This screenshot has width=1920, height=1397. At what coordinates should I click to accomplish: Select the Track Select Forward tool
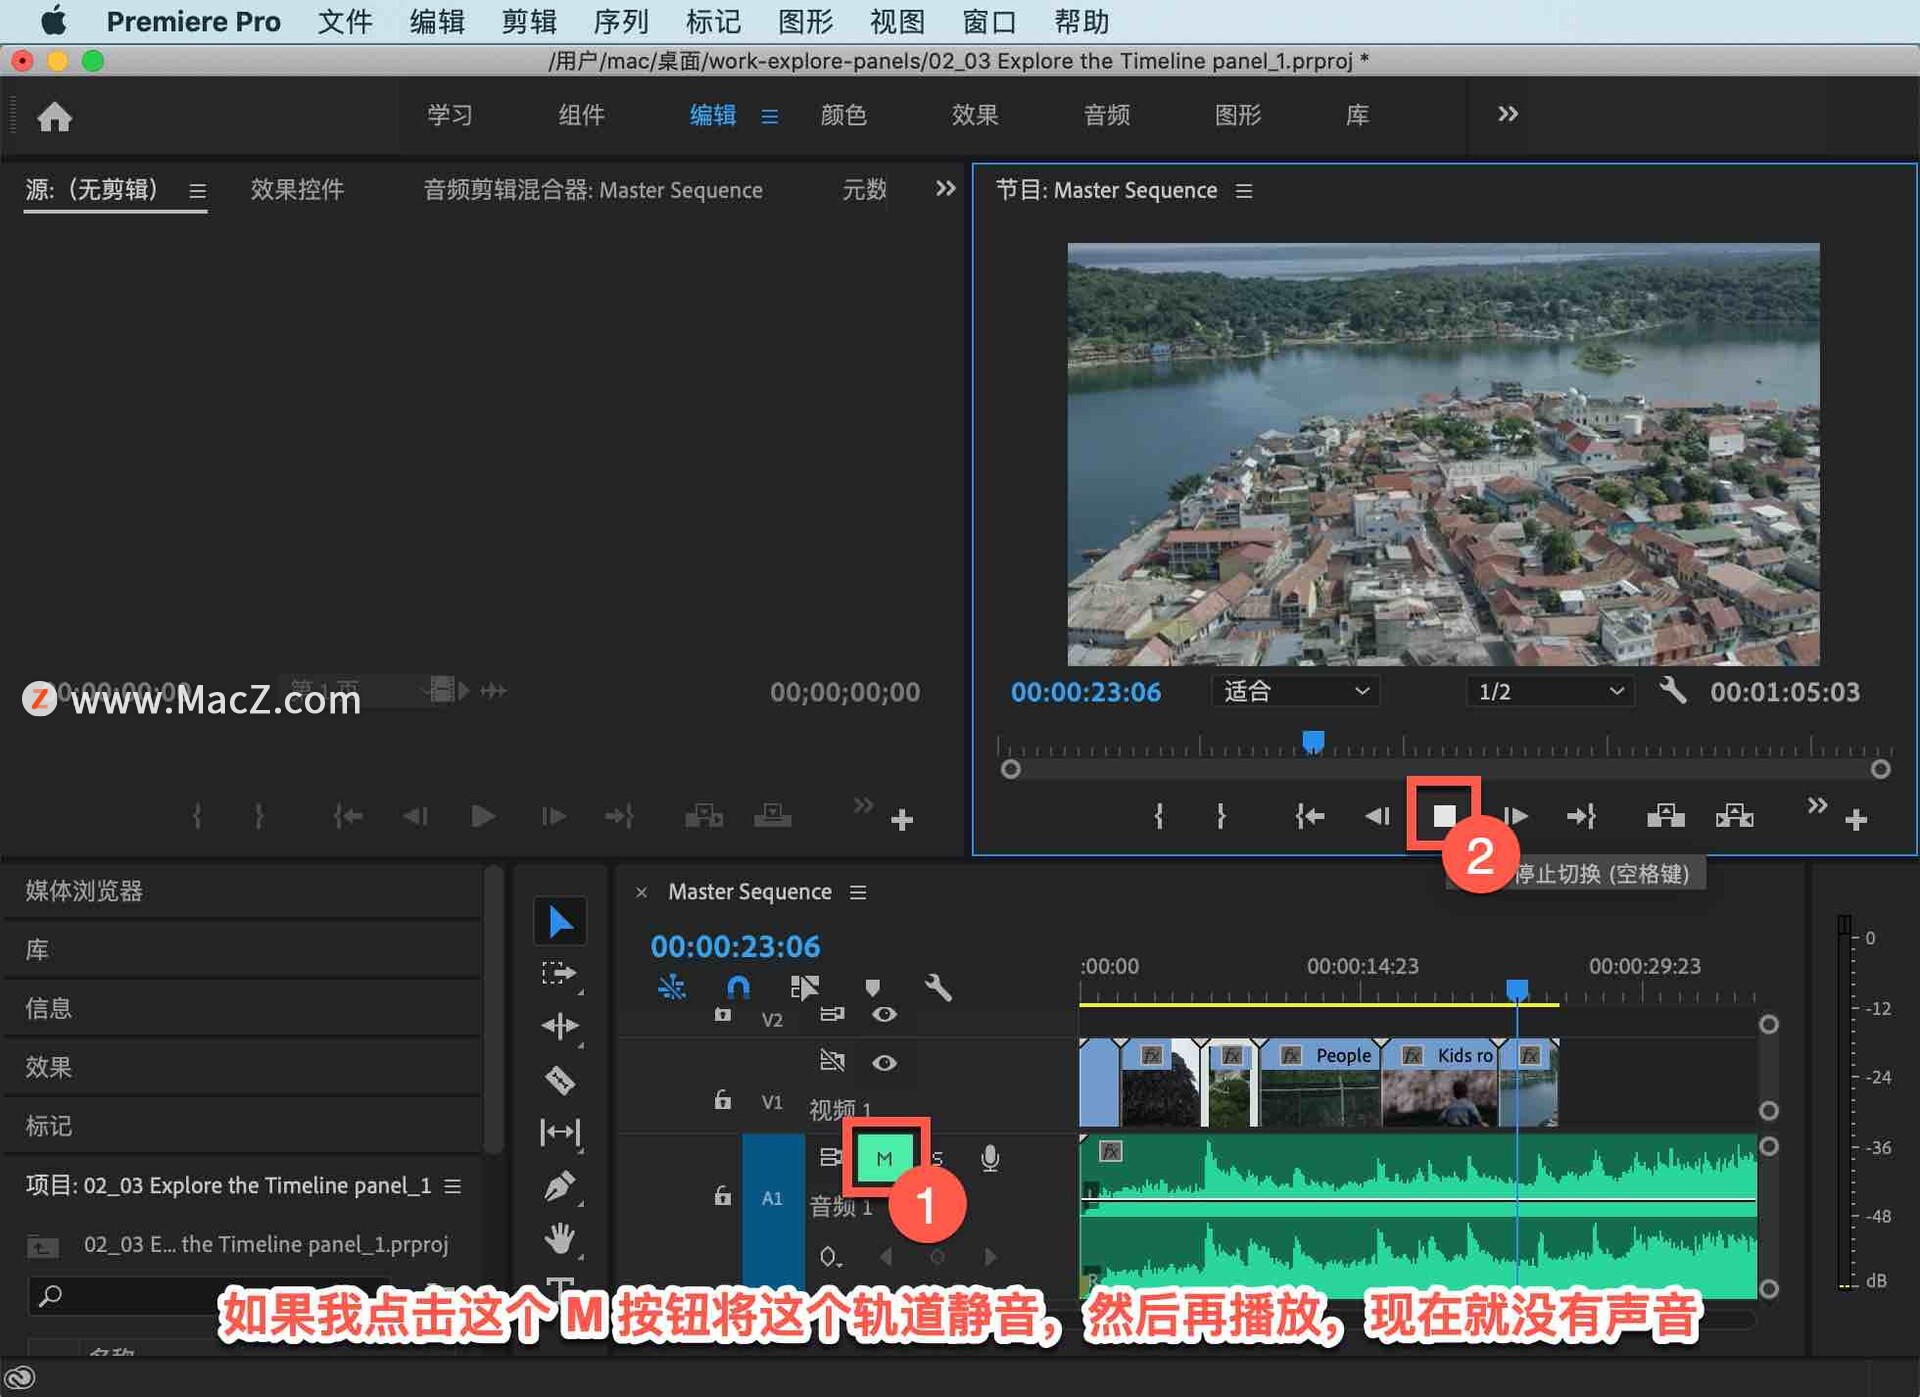pyautogui.click(x=559, y=973)
